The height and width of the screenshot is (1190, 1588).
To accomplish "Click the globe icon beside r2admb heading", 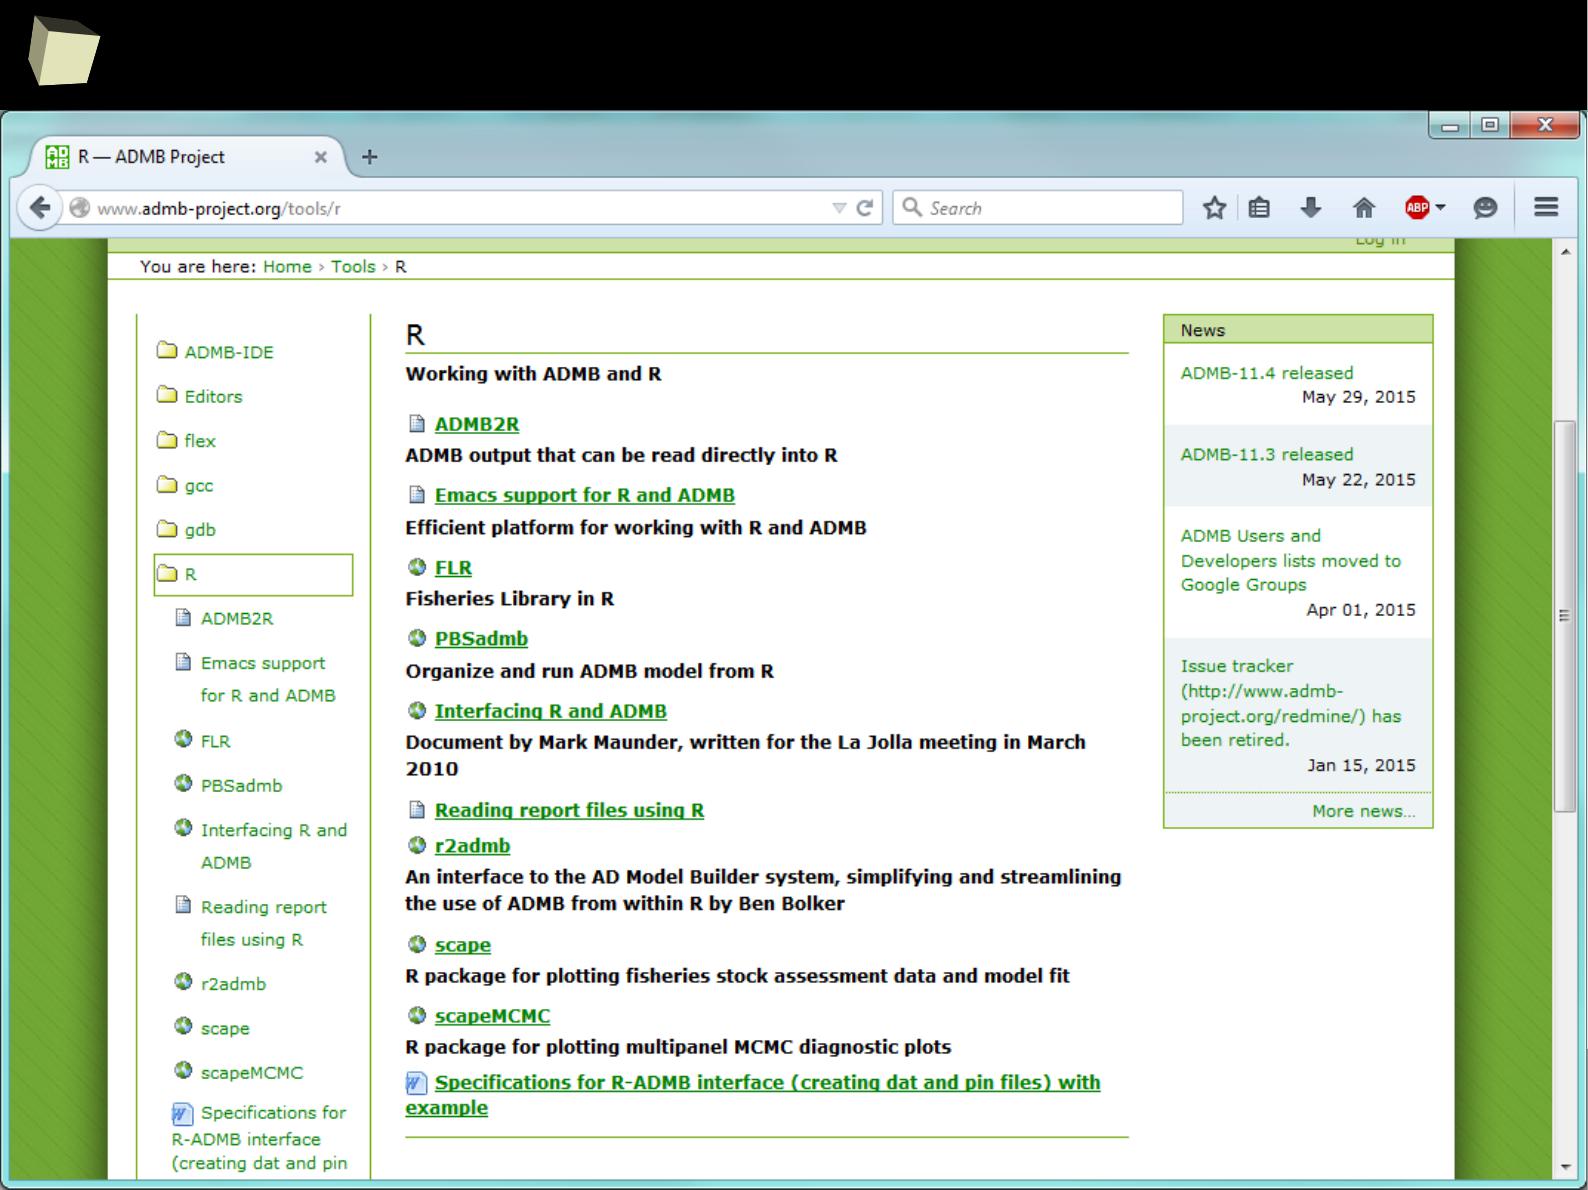I will click(x=417, y=845).
